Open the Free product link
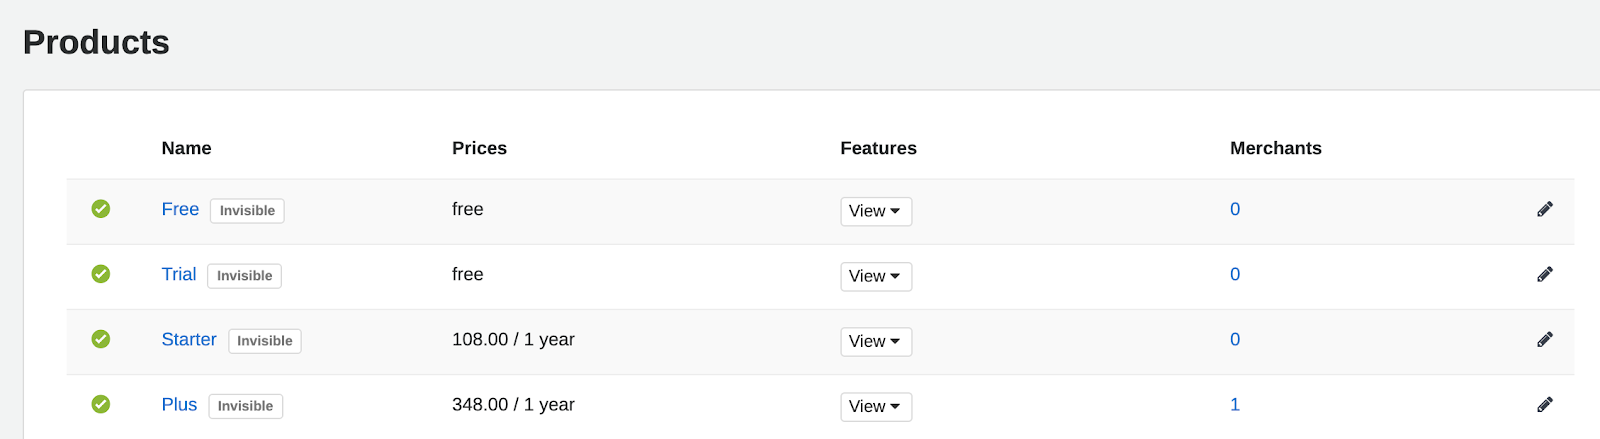Viewport: 1600px width, 439px height. coord(180,209)
